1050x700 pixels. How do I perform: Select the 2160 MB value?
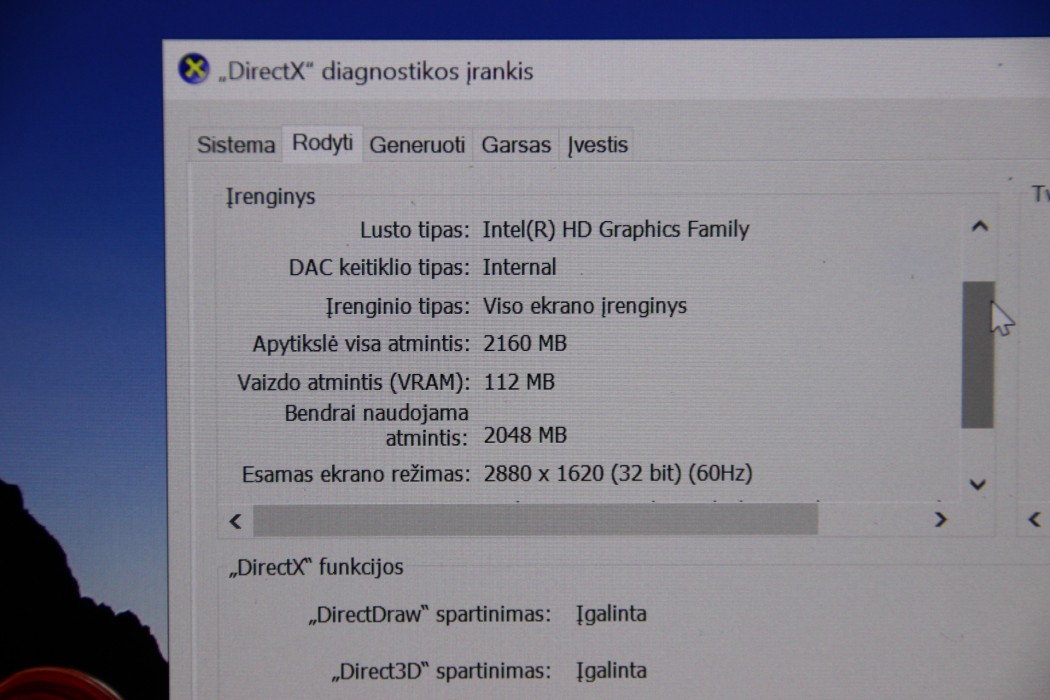coord(525,344)
